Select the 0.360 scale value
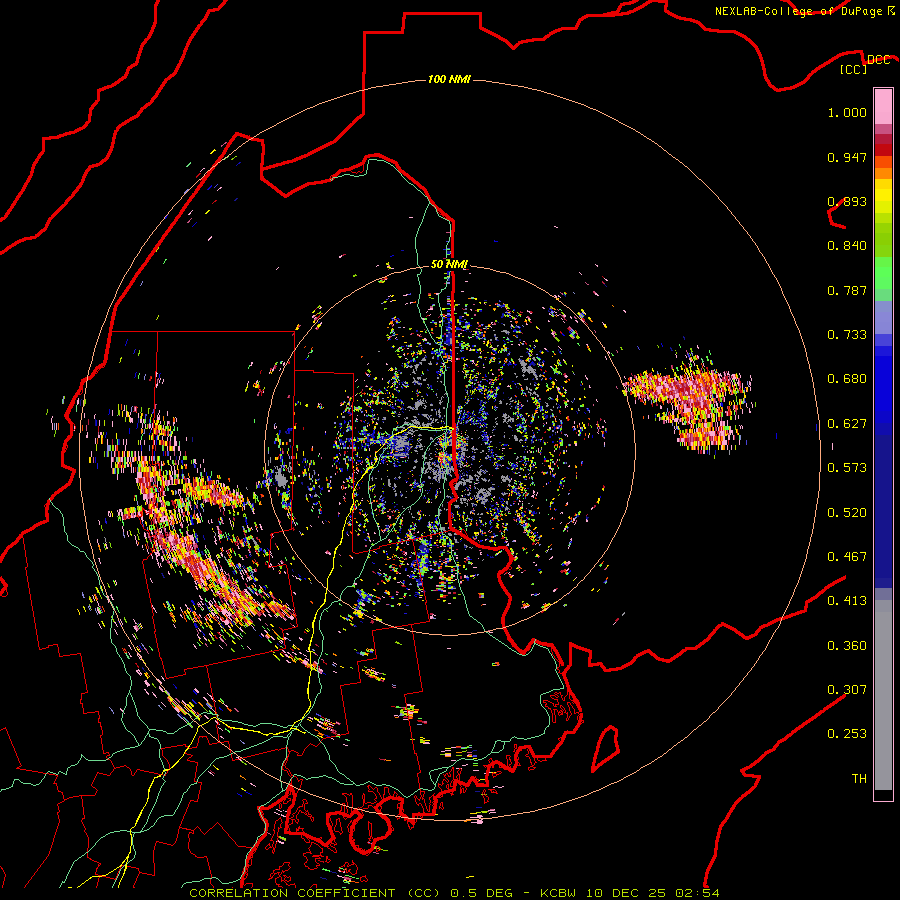The height and width of the screenshot is (900, 900). tap(847, 646)
